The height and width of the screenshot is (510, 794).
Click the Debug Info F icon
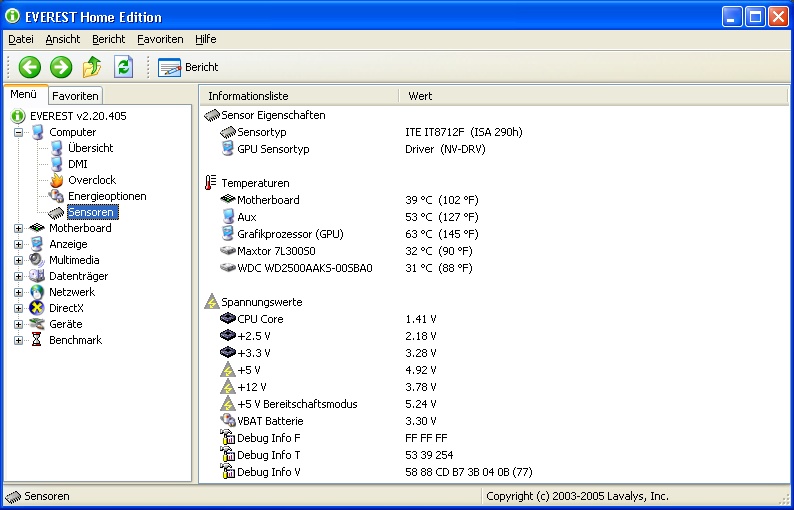(228, 437)
